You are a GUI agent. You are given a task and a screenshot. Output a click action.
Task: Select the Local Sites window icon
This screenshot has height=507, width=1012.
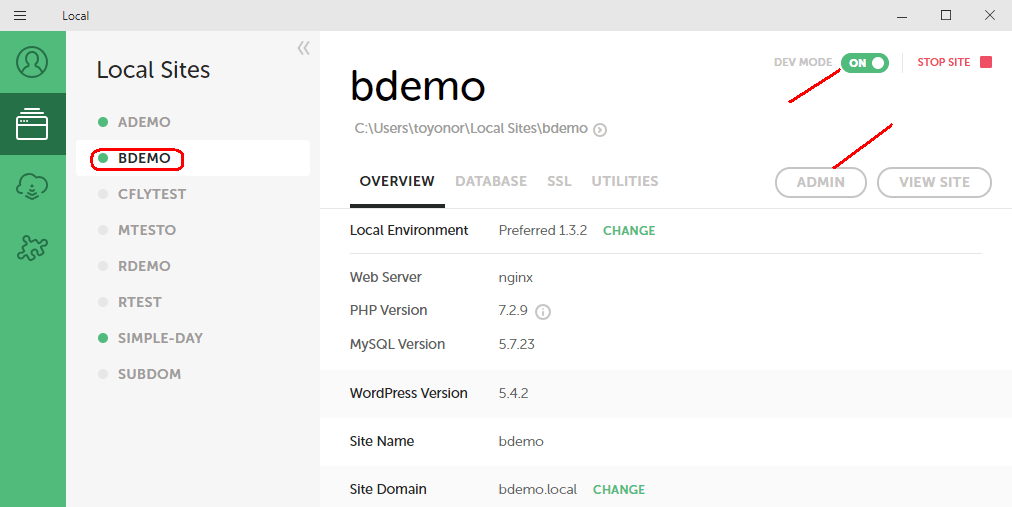[x=32, y=125]
